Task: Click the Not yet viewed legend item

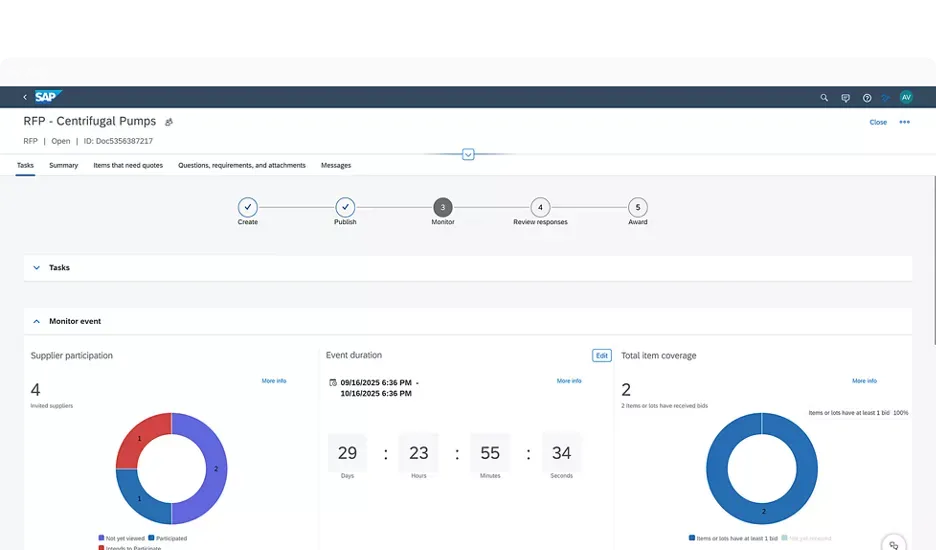Action: (122, 538)
